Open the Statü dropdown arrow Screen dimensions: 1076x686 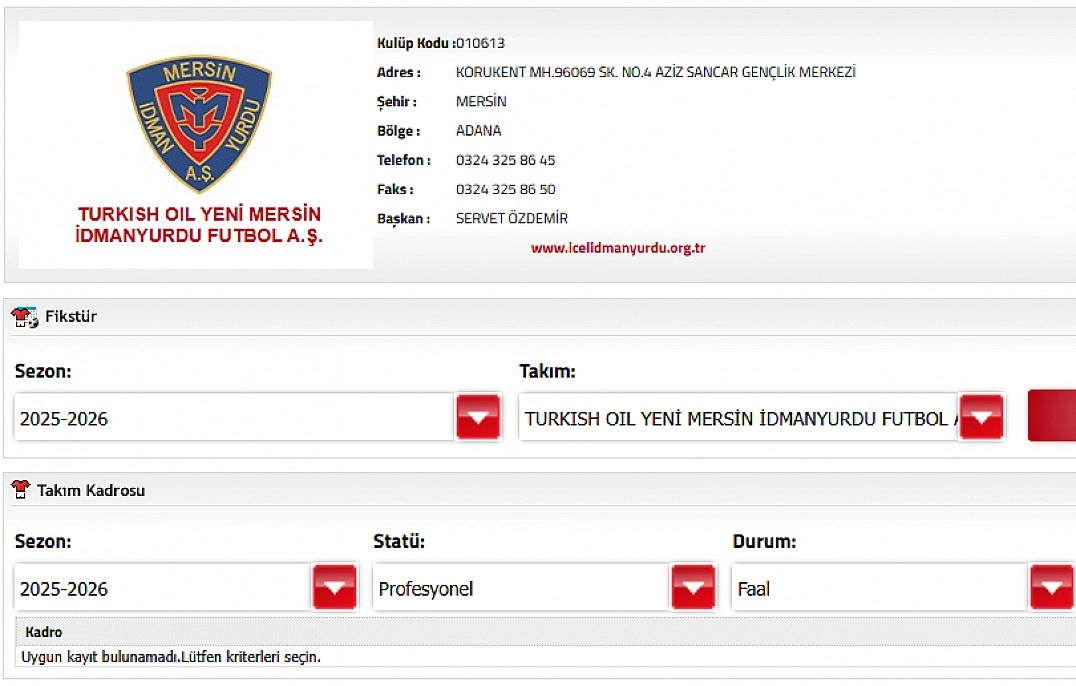pos(694,587)
